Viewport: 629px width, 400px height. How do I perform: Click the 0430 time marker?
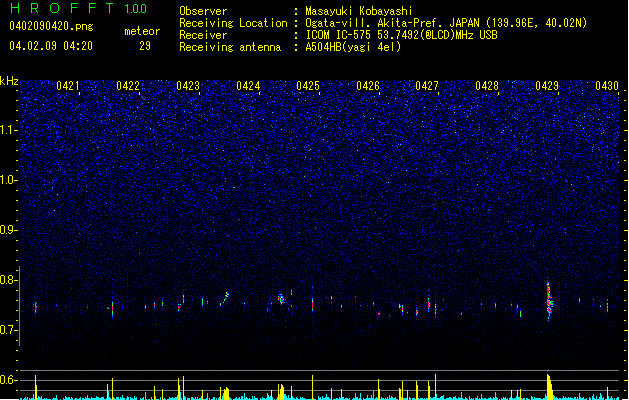(x=607, y=86)
